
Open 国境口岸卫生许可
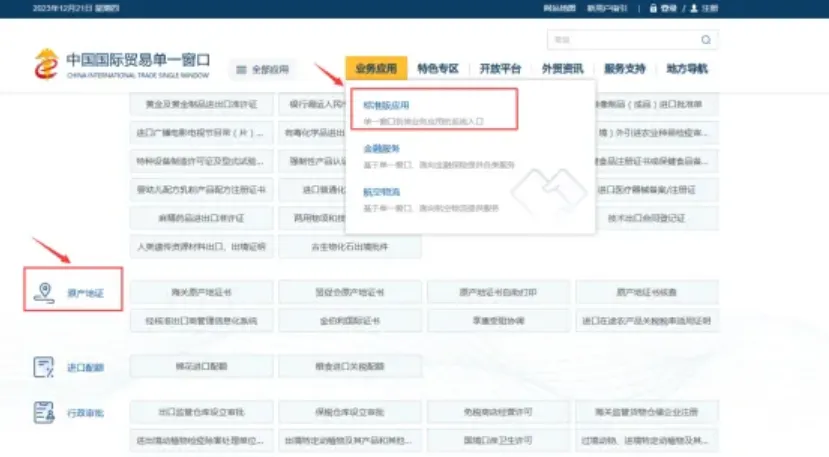pos(498,440)
